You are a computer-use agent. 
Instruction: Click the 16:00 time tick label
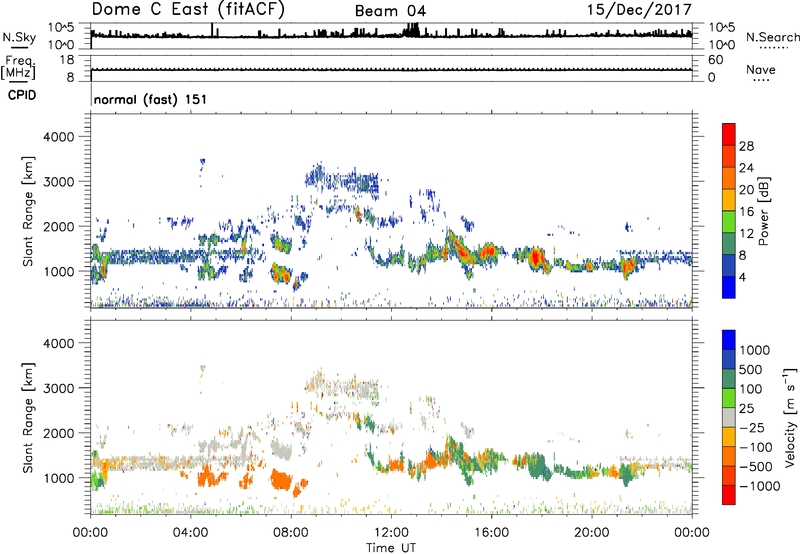click(491, 533)
